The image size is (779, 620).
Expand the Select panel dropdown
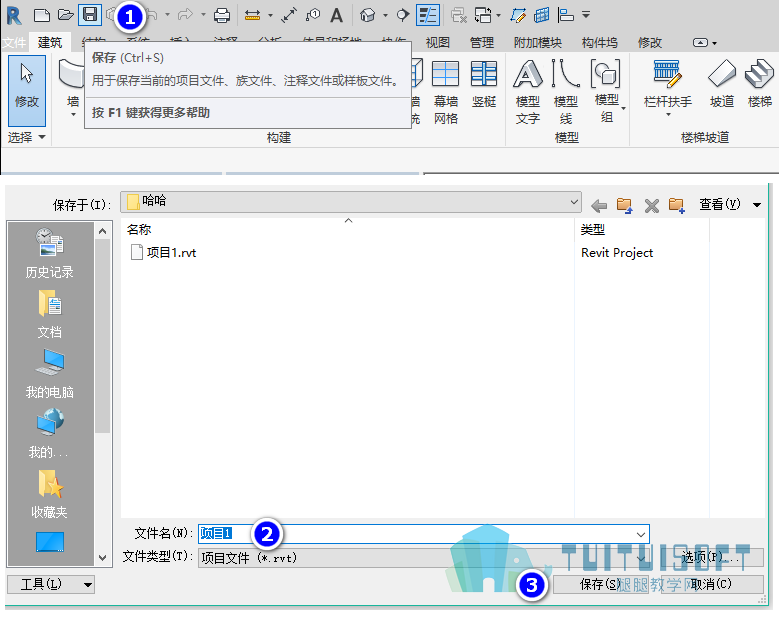coord(42,137)
